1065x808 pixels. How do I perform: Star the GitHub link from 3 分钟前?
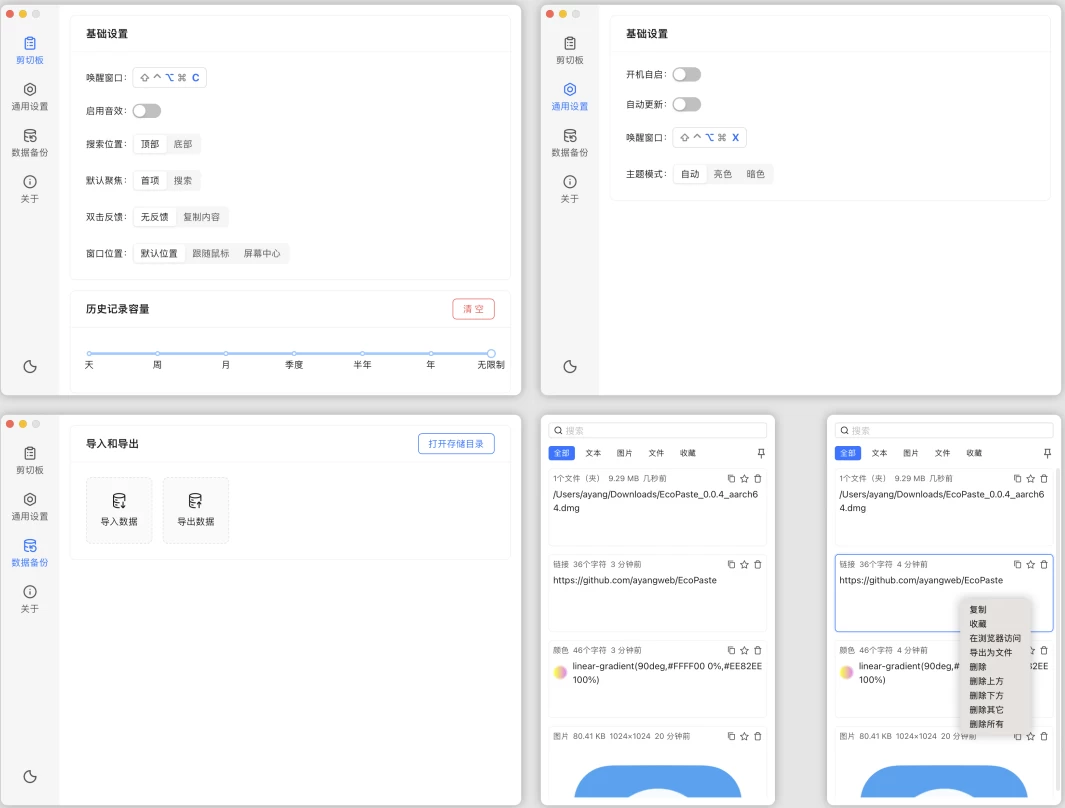(744, 564)
